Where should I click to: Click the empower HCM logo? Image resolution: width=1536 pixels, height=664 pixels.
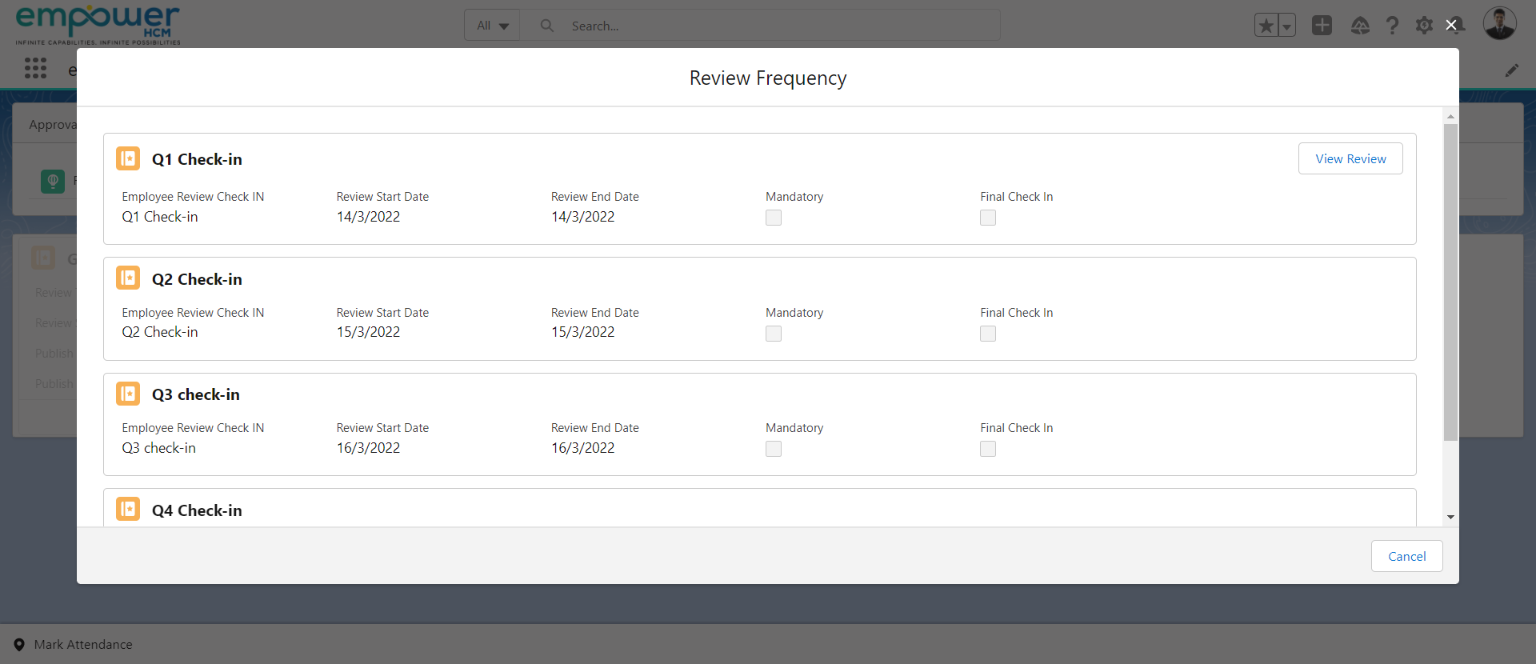[98, 22]
